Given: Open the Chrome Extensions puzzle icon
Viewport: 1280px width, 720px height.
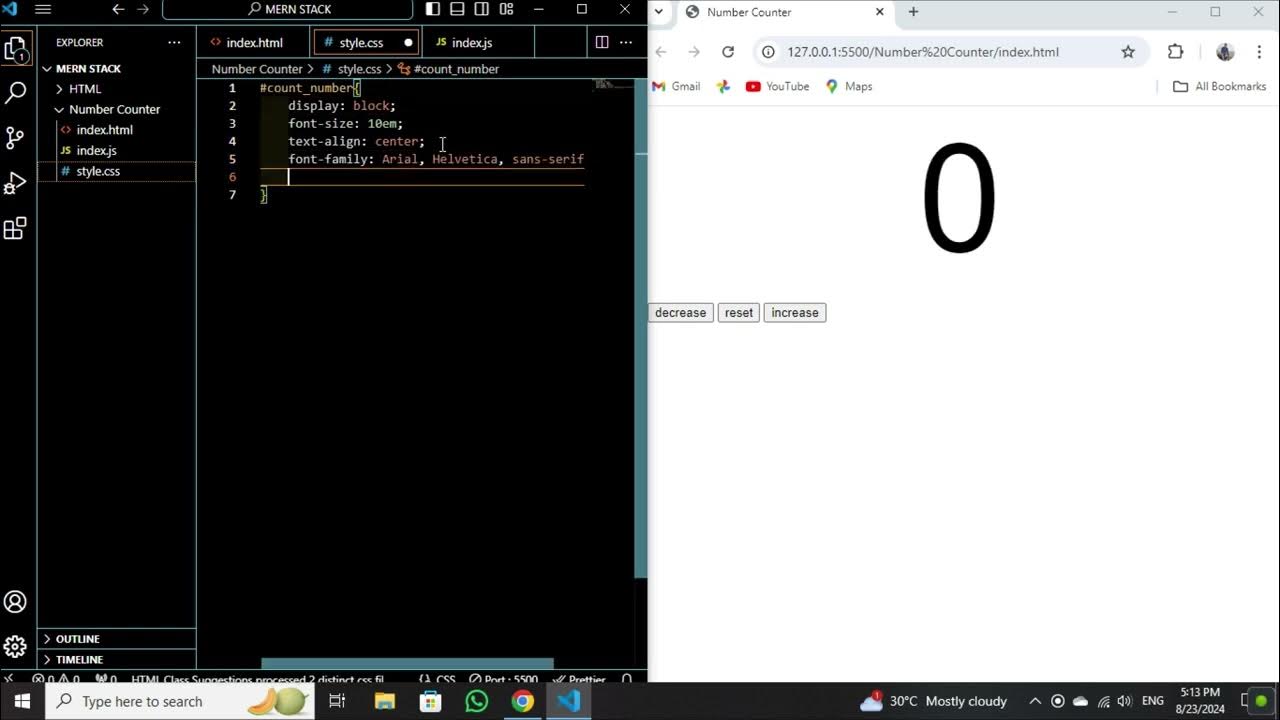Looking at the screenshot, I should tap(1175, 52).
